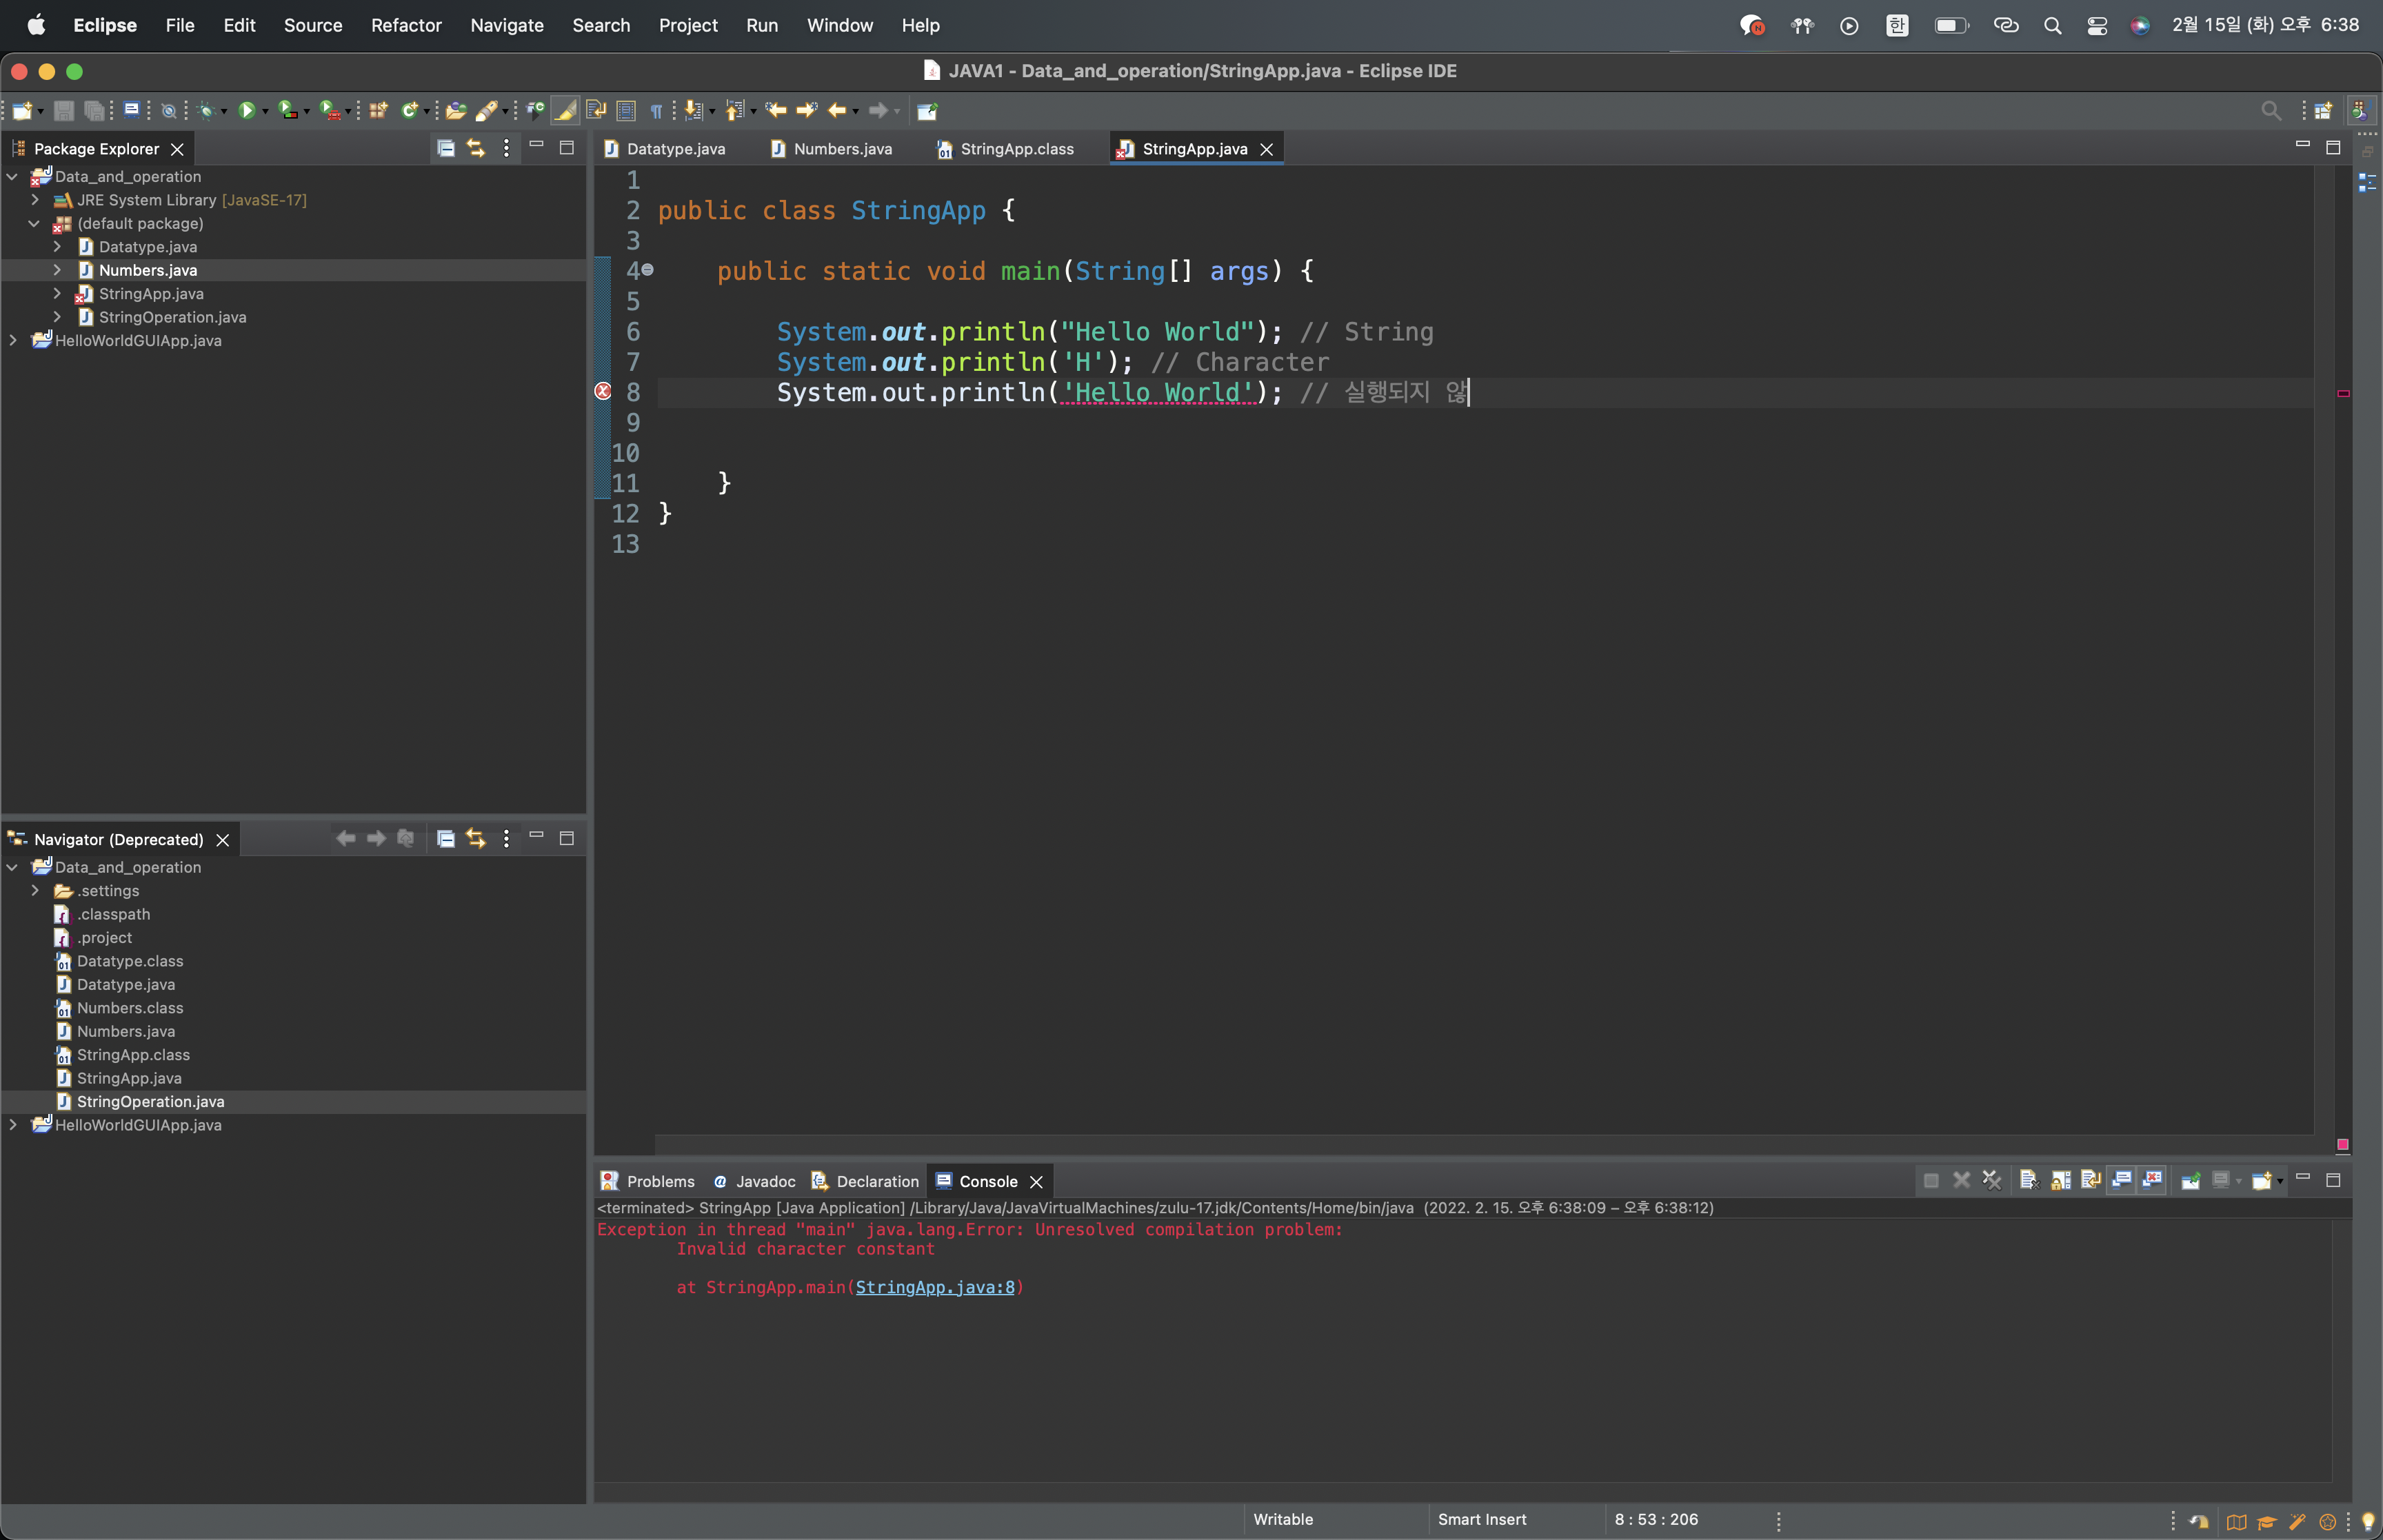The width and height of the screenshot is (2383, 1540).
Task: Open the Problems view tab
Action: pyautogui.click(x=659, y=1181)
